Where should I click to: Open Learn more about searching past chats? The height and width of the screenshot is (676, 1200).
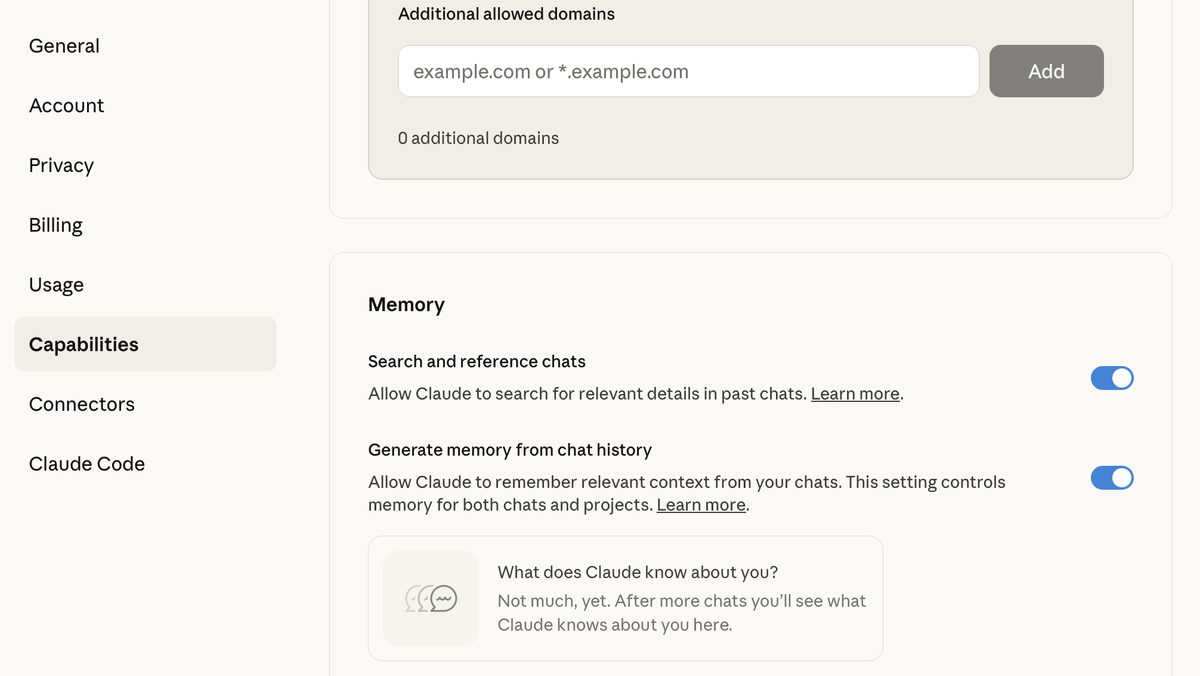(854, 393)
